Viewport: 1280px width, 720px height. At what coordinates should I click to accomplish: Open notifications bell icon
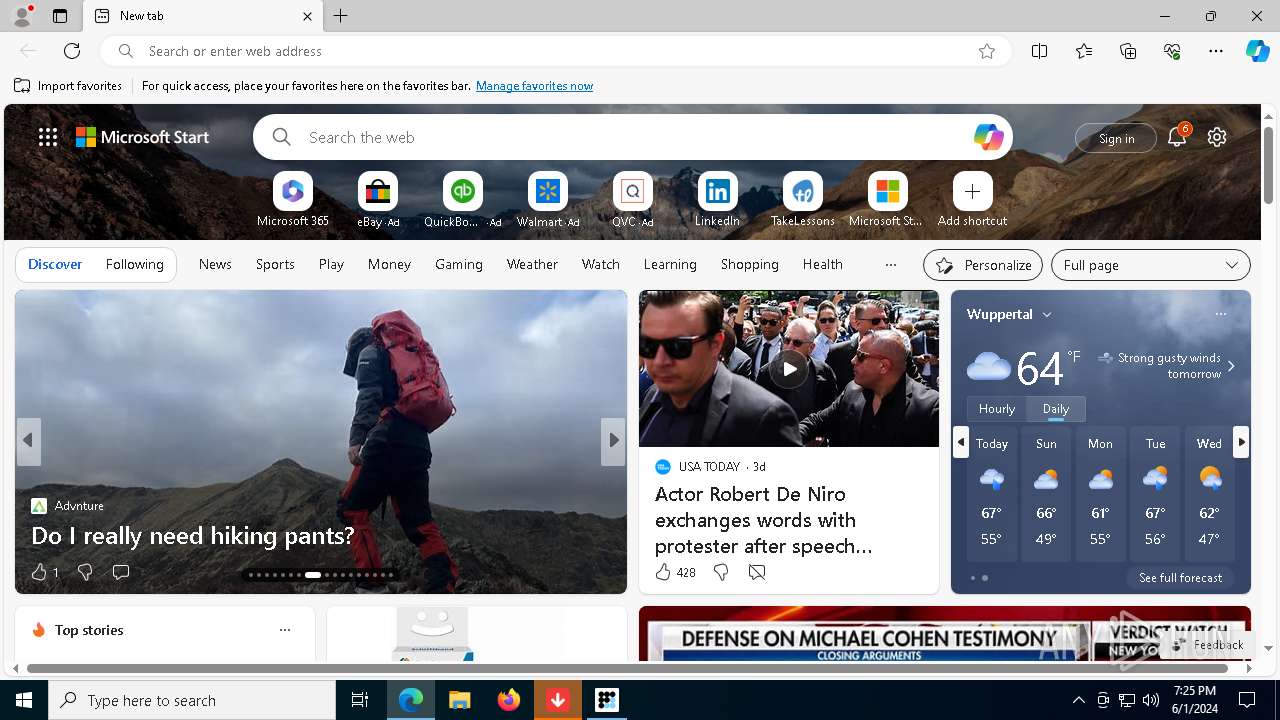click(1177, 137)
